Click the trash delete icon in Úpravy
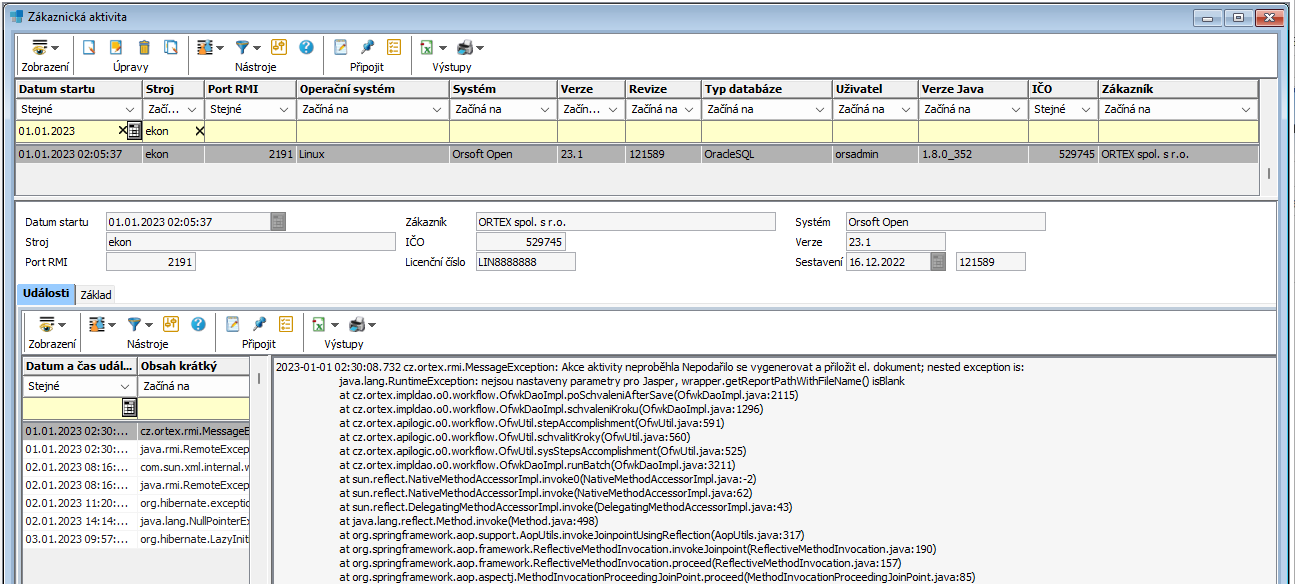The image size is (1295, 584). pos(144,47)
